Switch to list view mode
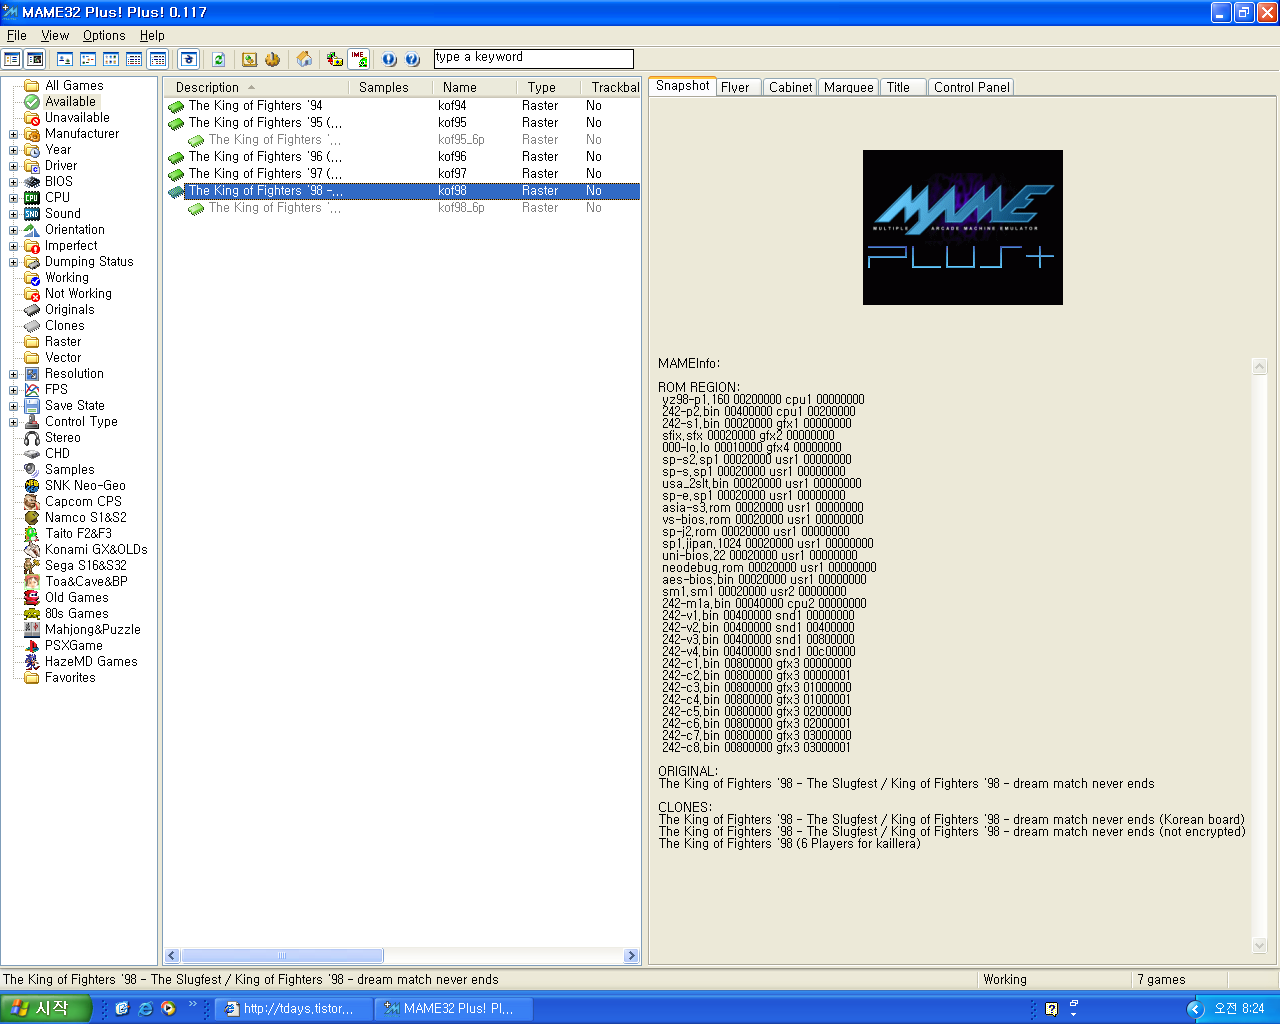 click(111, 59)
